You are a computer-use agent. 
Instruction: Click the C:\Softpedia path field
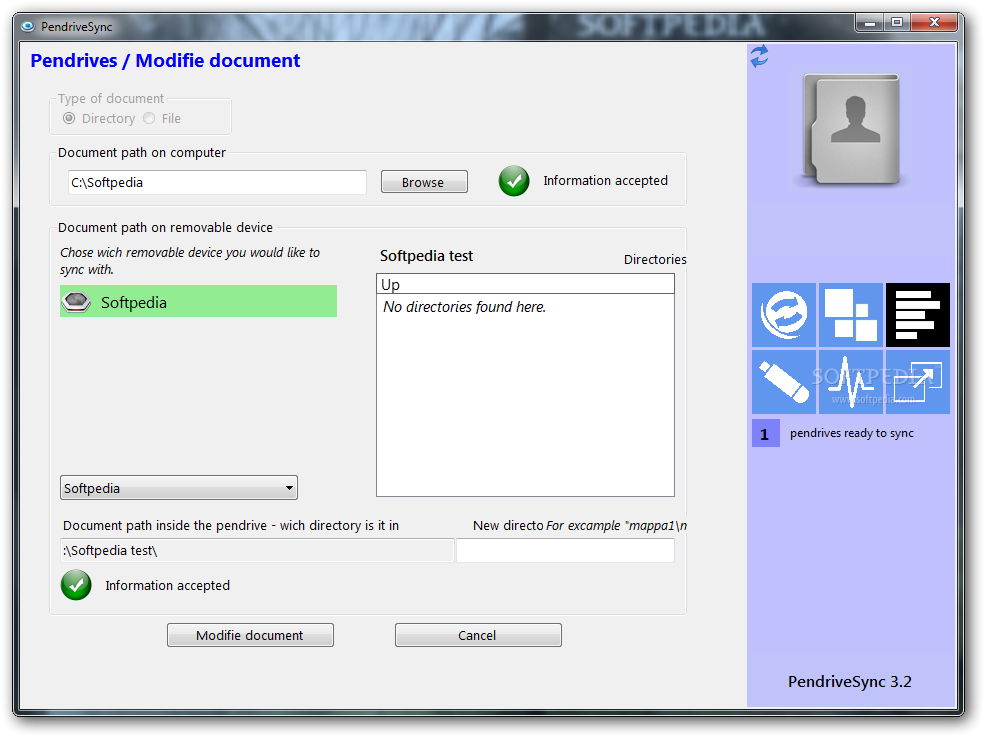tap(217, 182)
